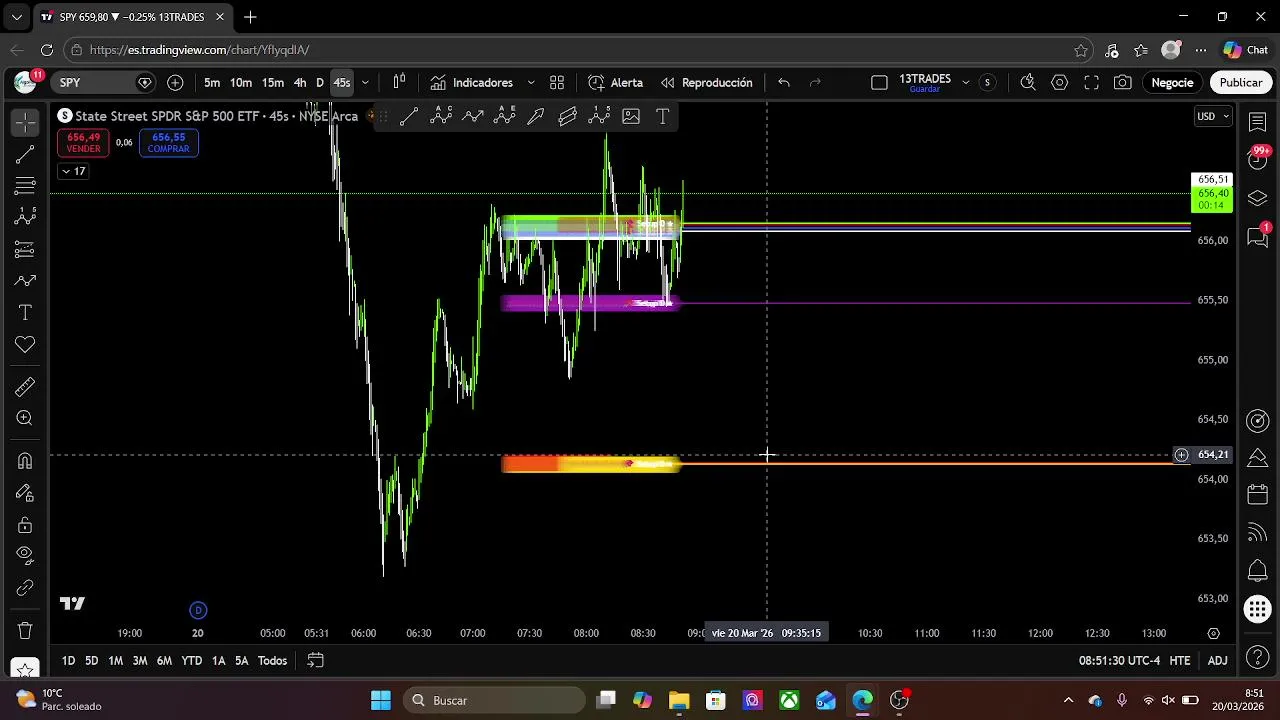Viewport: 1280px width, 720px height.
Task: Click the Negocie button
Action: (x=1172, y=82)
